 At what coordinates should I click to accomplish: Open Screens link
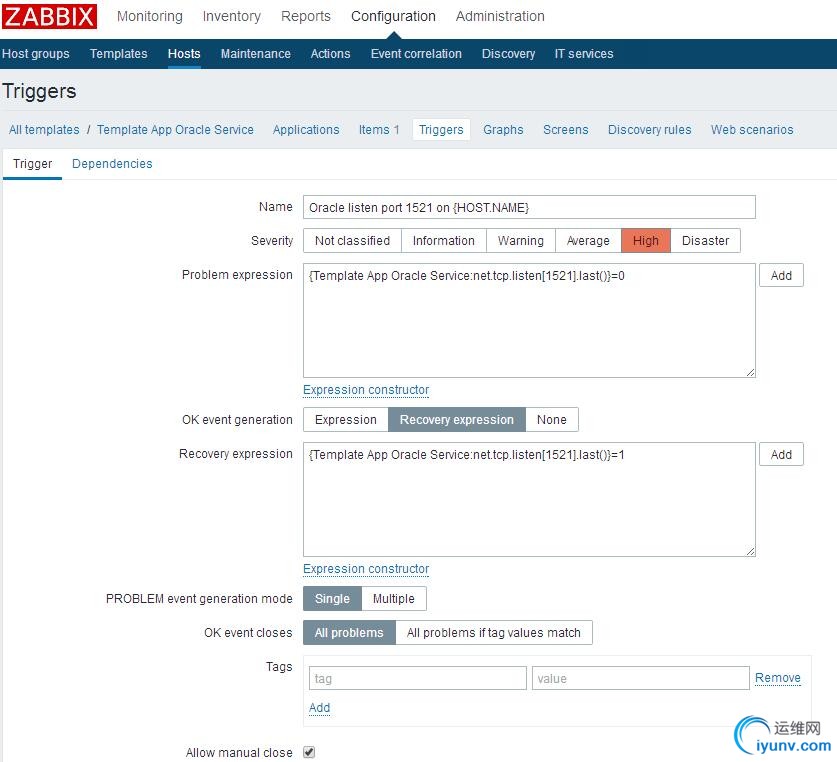click(x=565, y=130)
